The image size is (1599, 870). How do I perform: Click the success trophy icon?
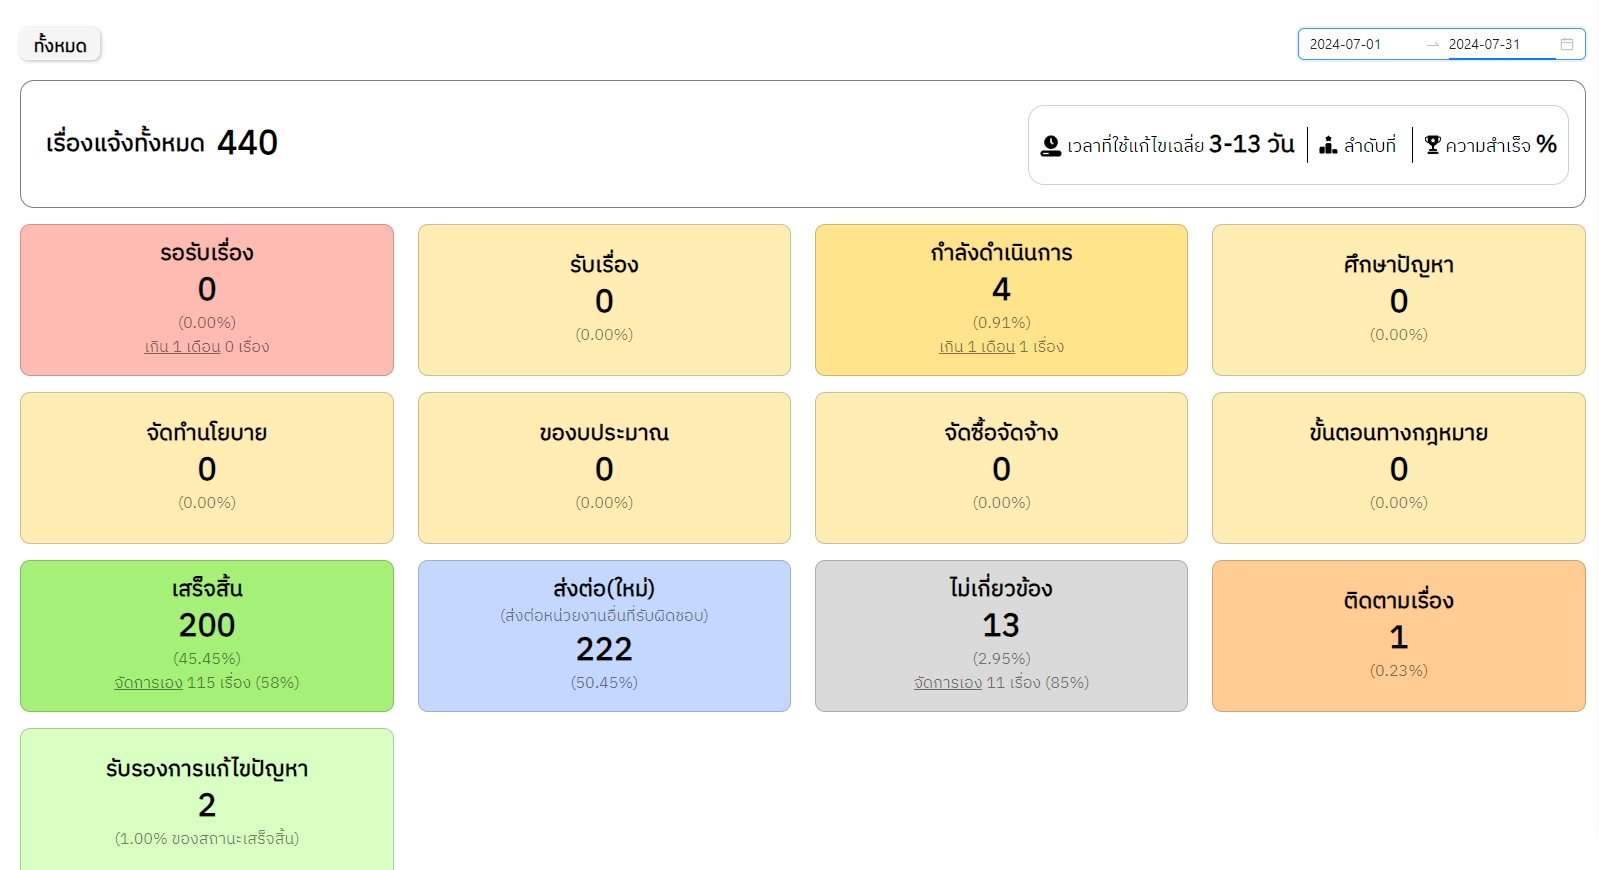coord(1432,146)
